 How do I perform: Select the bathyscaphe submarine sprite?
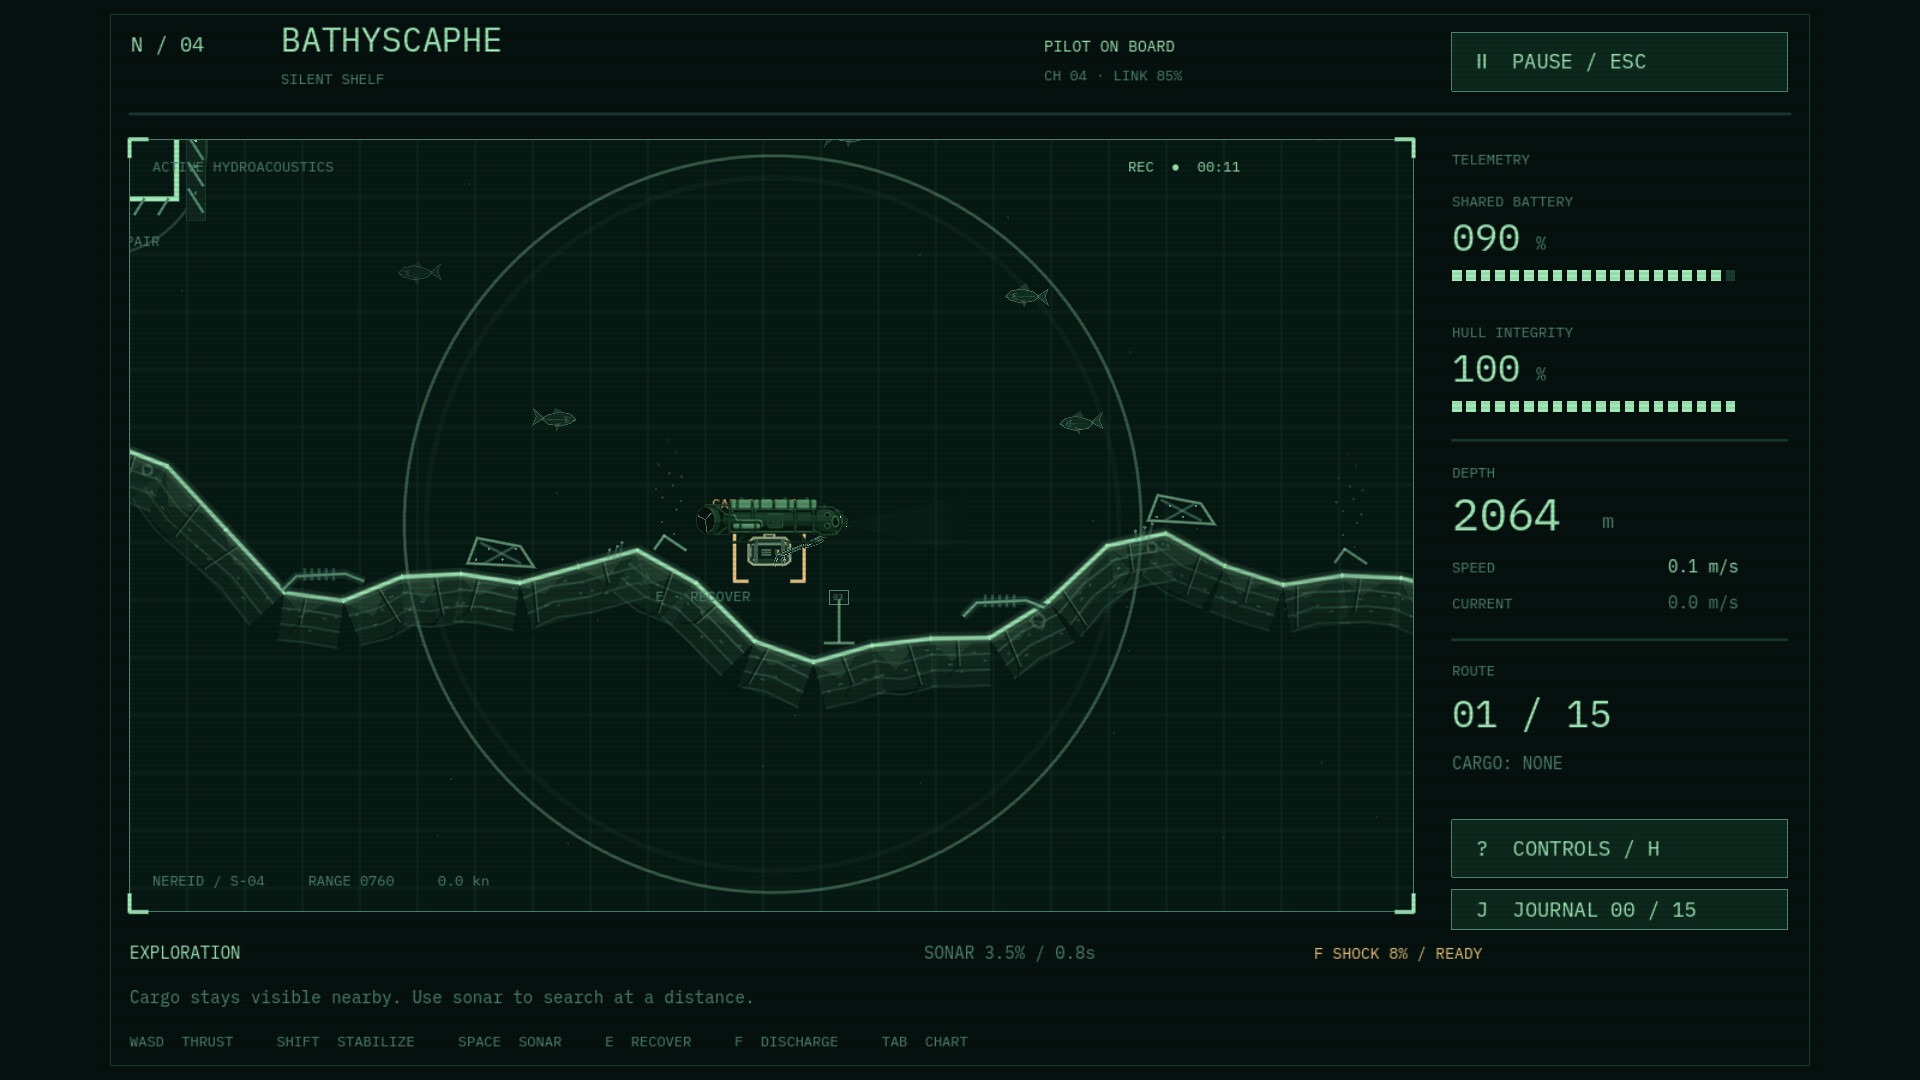pyautogui.click(x=771, y=517)
